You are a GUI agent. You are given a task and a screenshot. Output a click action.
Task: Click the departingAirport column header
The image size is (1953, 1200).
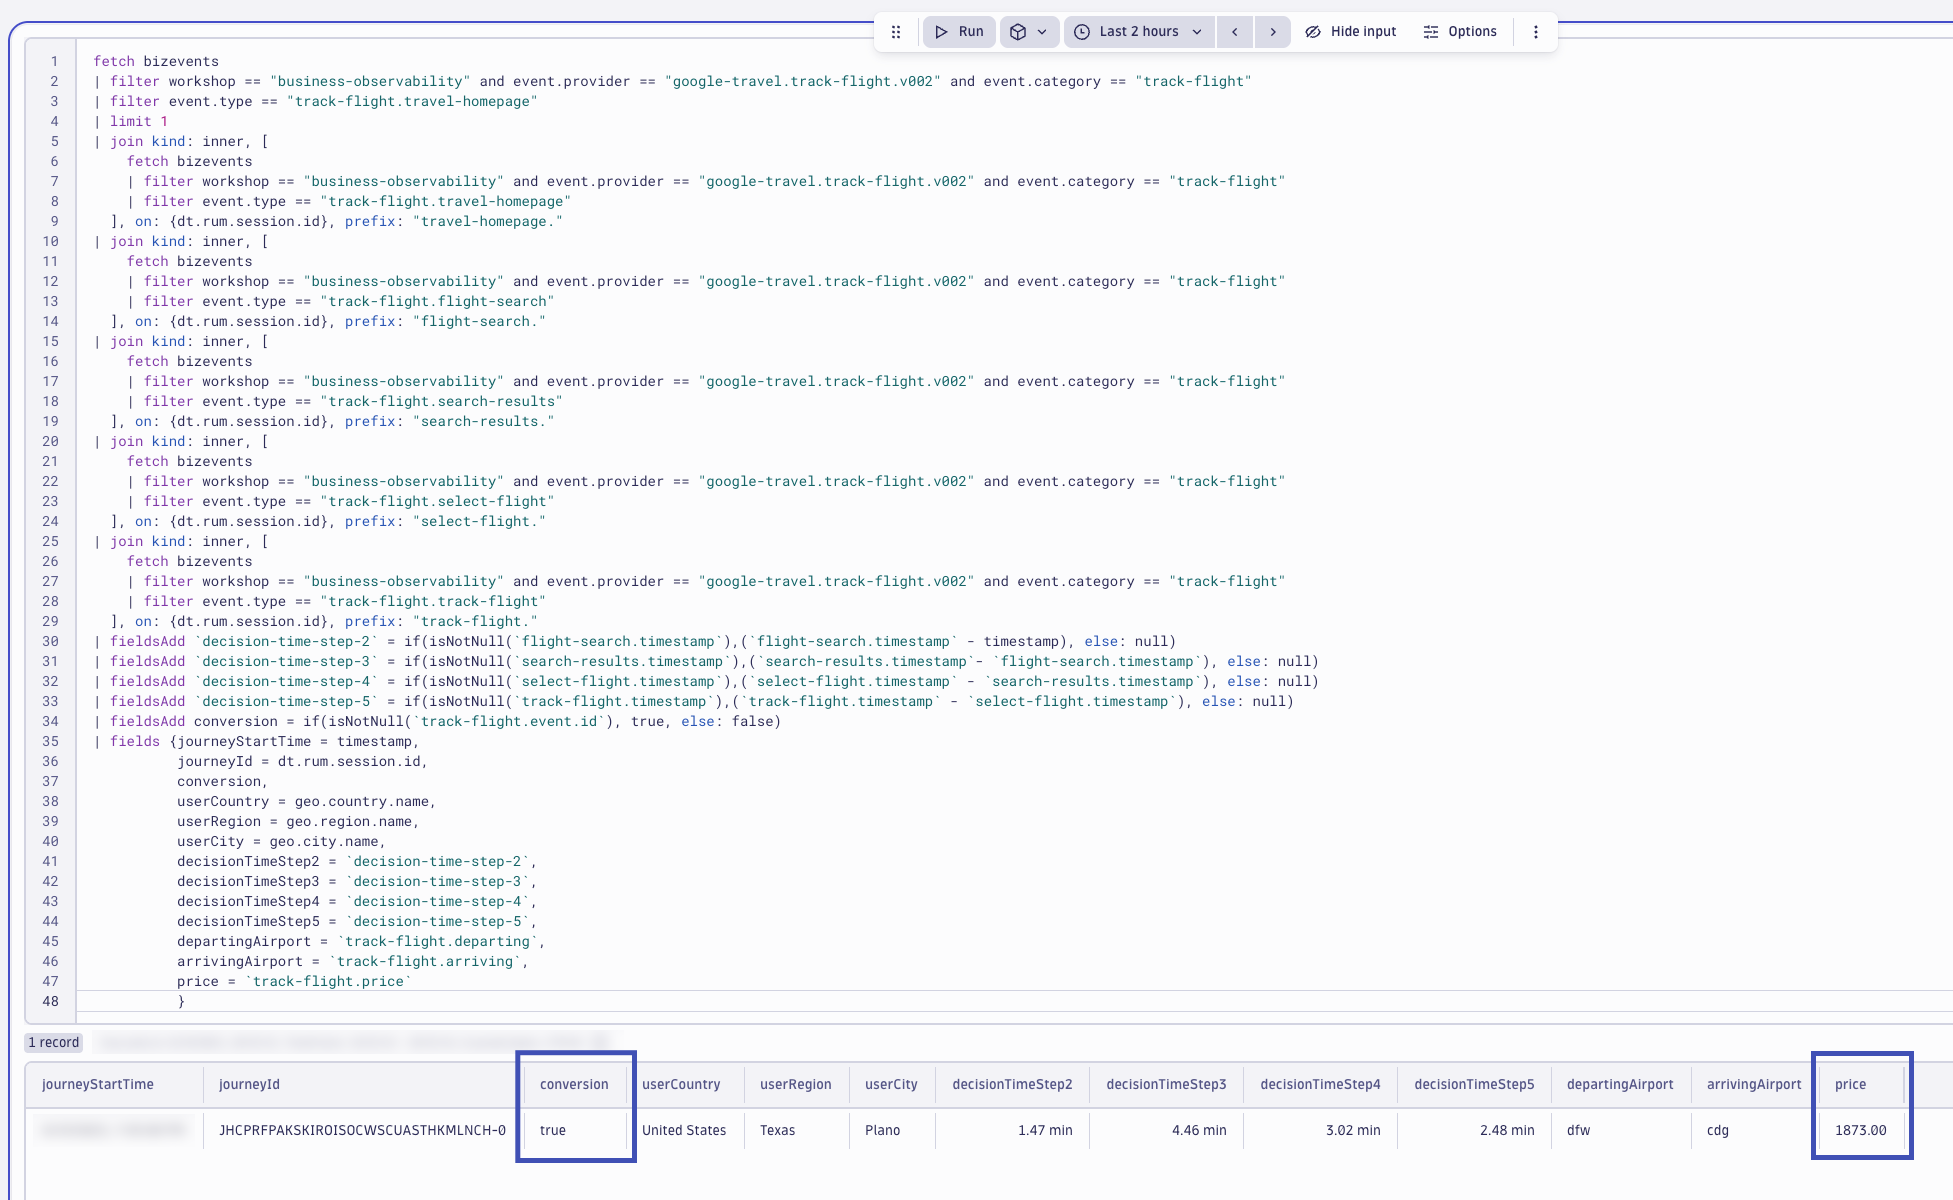tap(1620, 1085)
